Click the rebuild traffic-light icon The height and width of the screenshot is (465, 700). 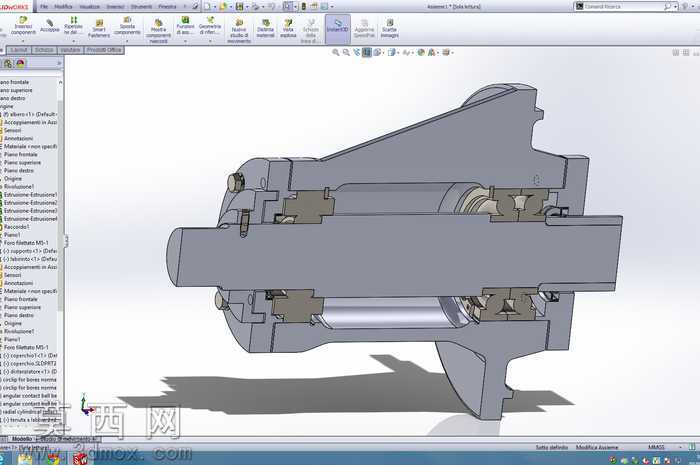304,6
